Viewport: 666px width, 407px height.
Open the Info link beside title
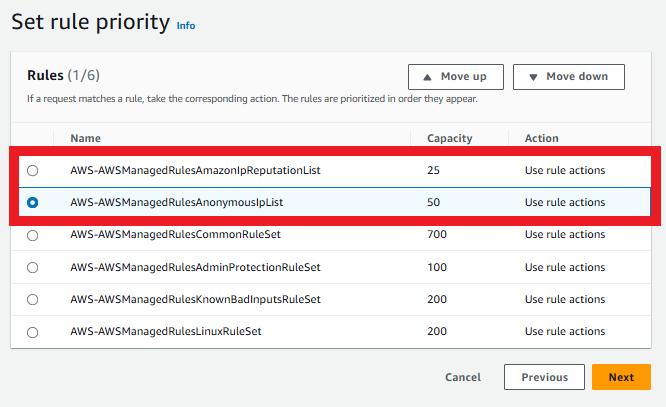pyautogui.click(x=186, y=26)
